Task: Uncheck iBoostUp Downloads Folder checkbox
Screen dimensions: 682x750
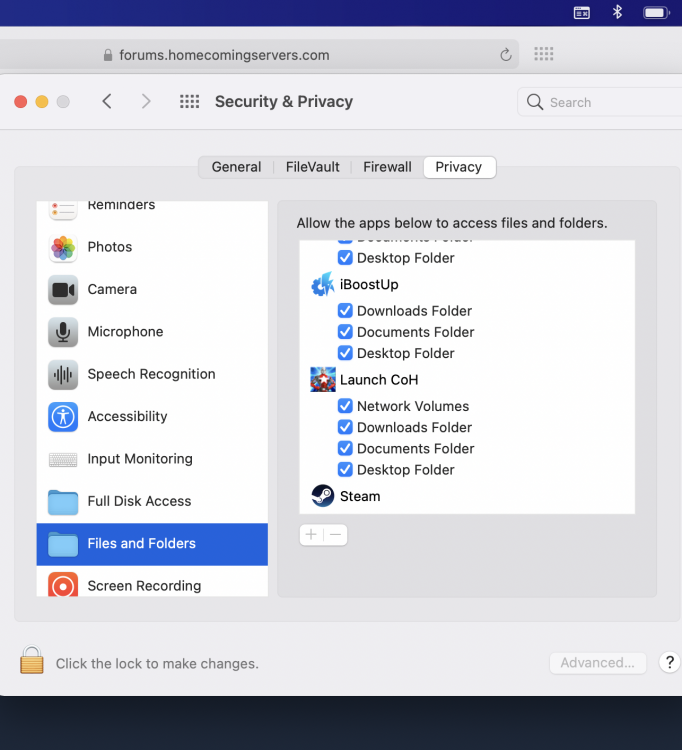Action: click(x=345, y=311)
